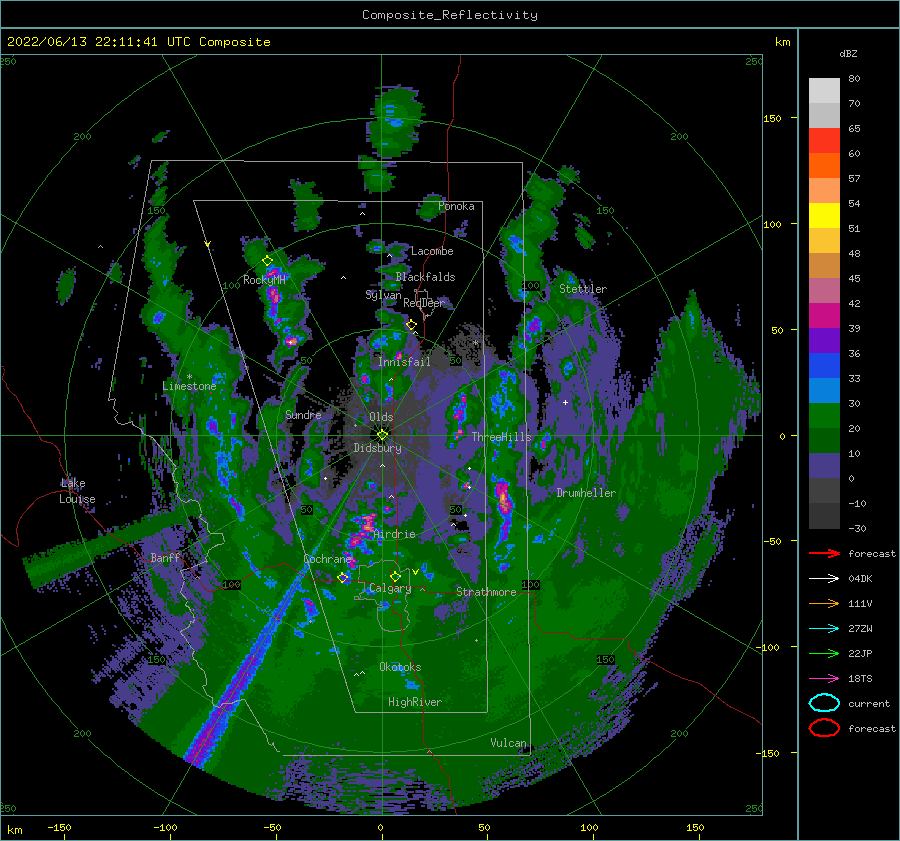The image size is (900, 841).
Task: Click the Olds label near radar center
Action: (x=381, y=417)
